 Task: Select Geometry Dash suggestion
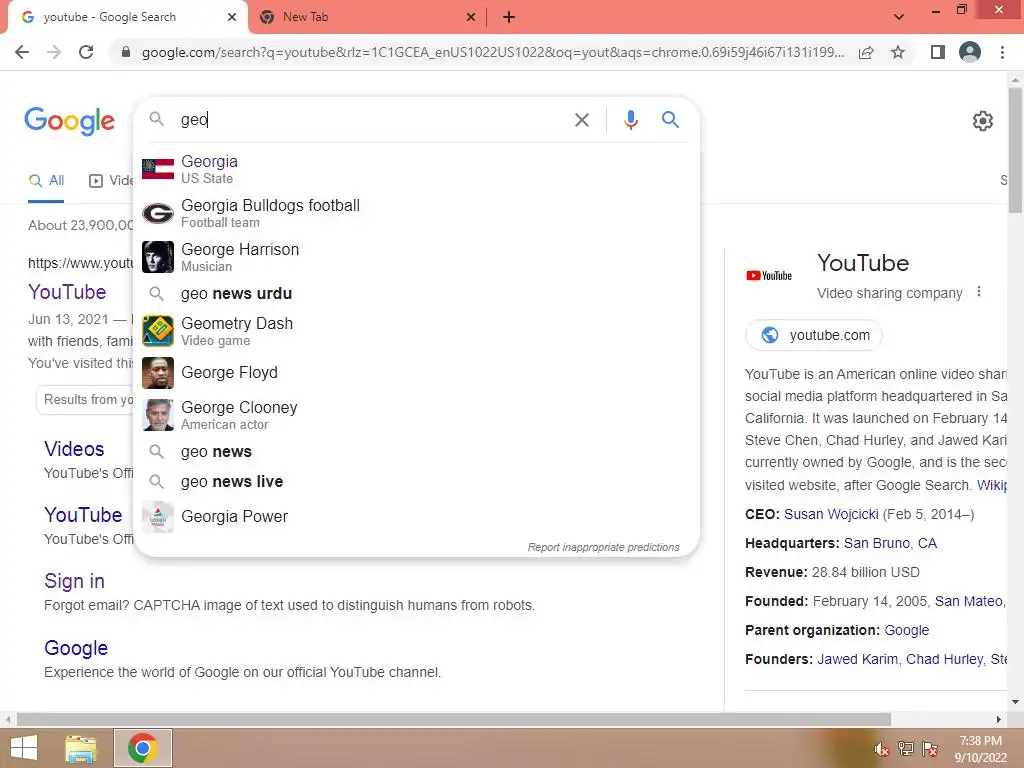tap(417, 331)
